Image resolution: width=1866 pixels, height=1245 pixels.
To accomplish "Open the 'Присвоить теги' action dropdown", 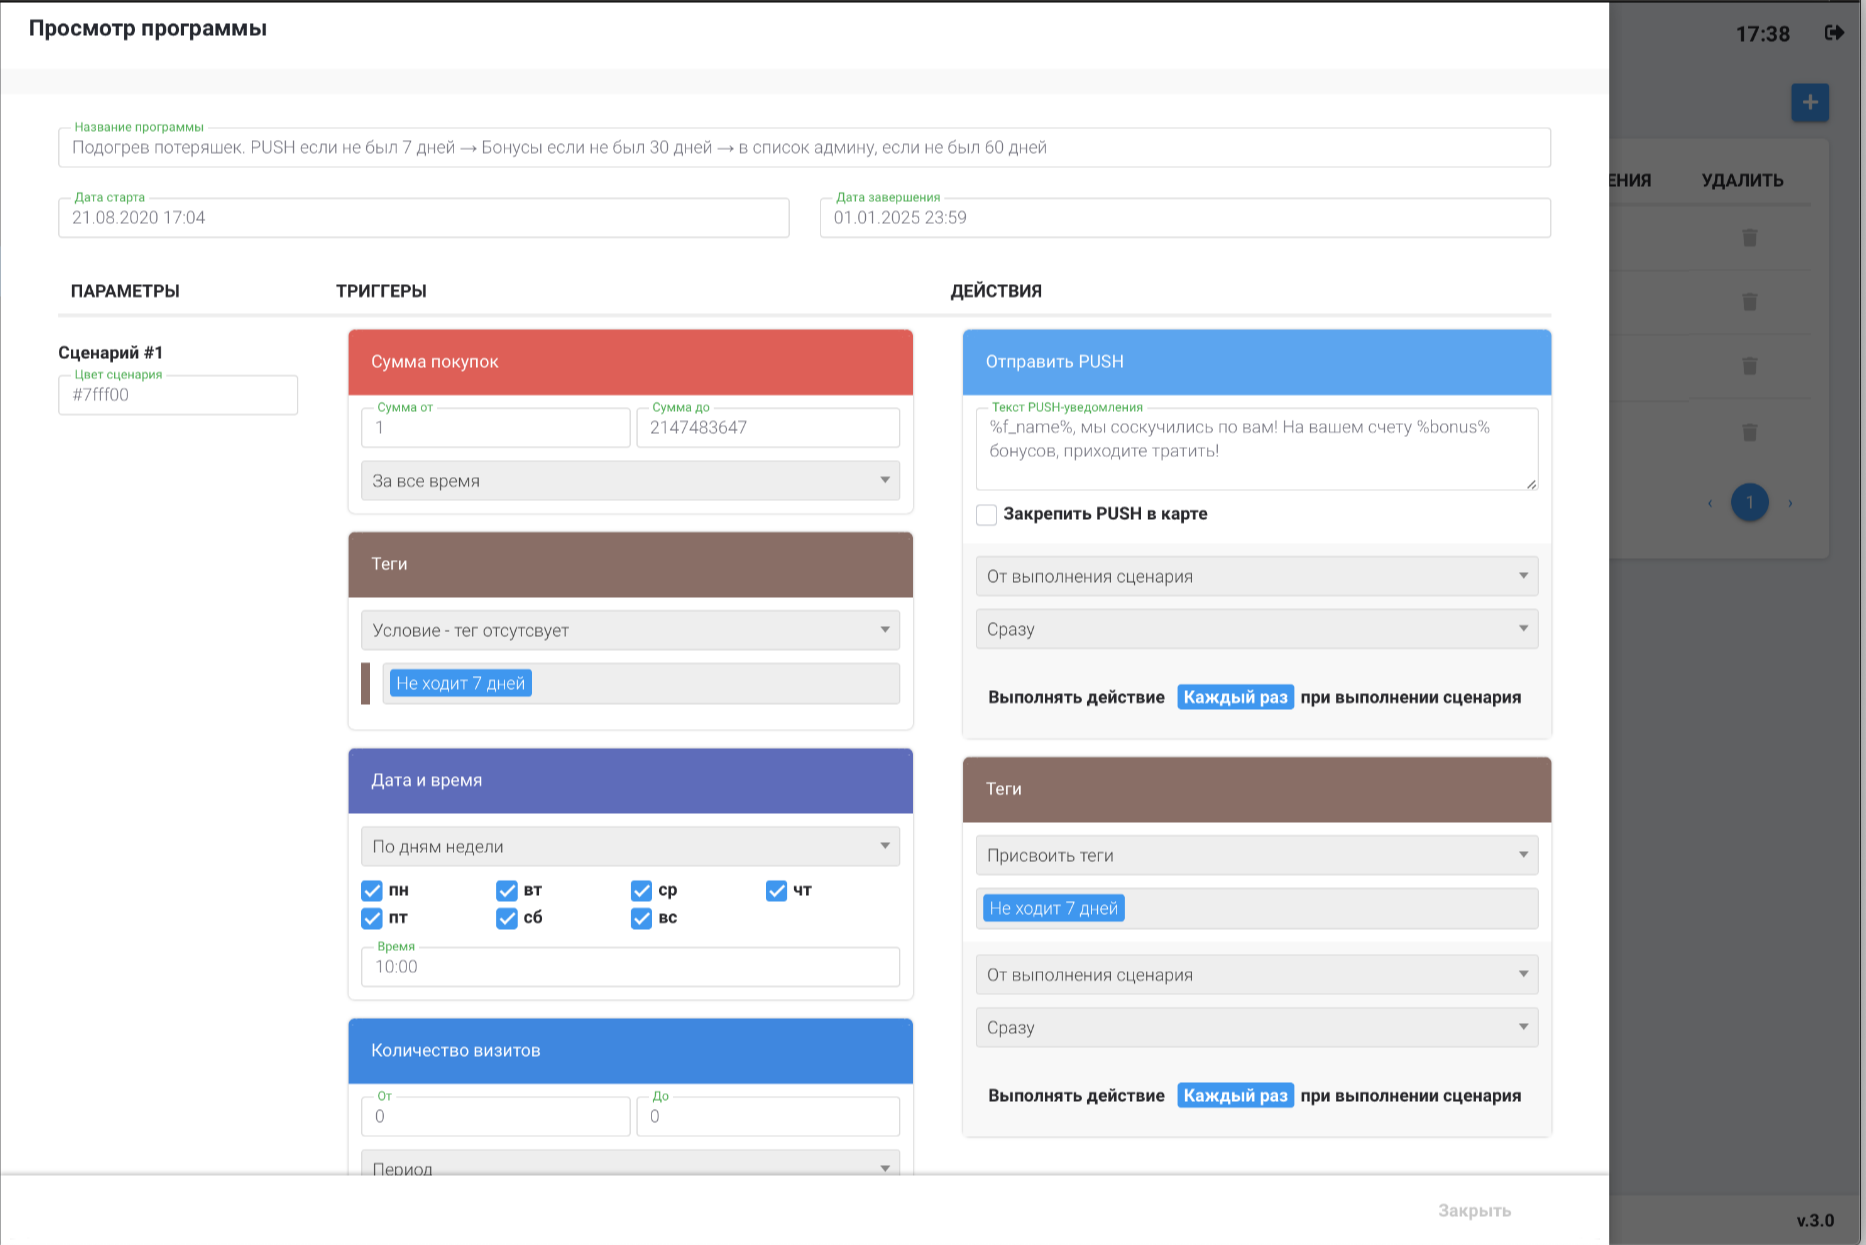I will pos(1256,855).
